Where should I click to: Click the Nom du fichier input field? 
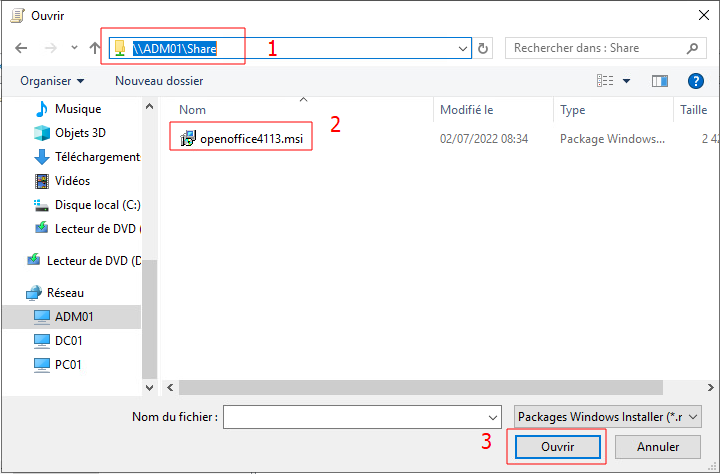click(x=355, y=416)
